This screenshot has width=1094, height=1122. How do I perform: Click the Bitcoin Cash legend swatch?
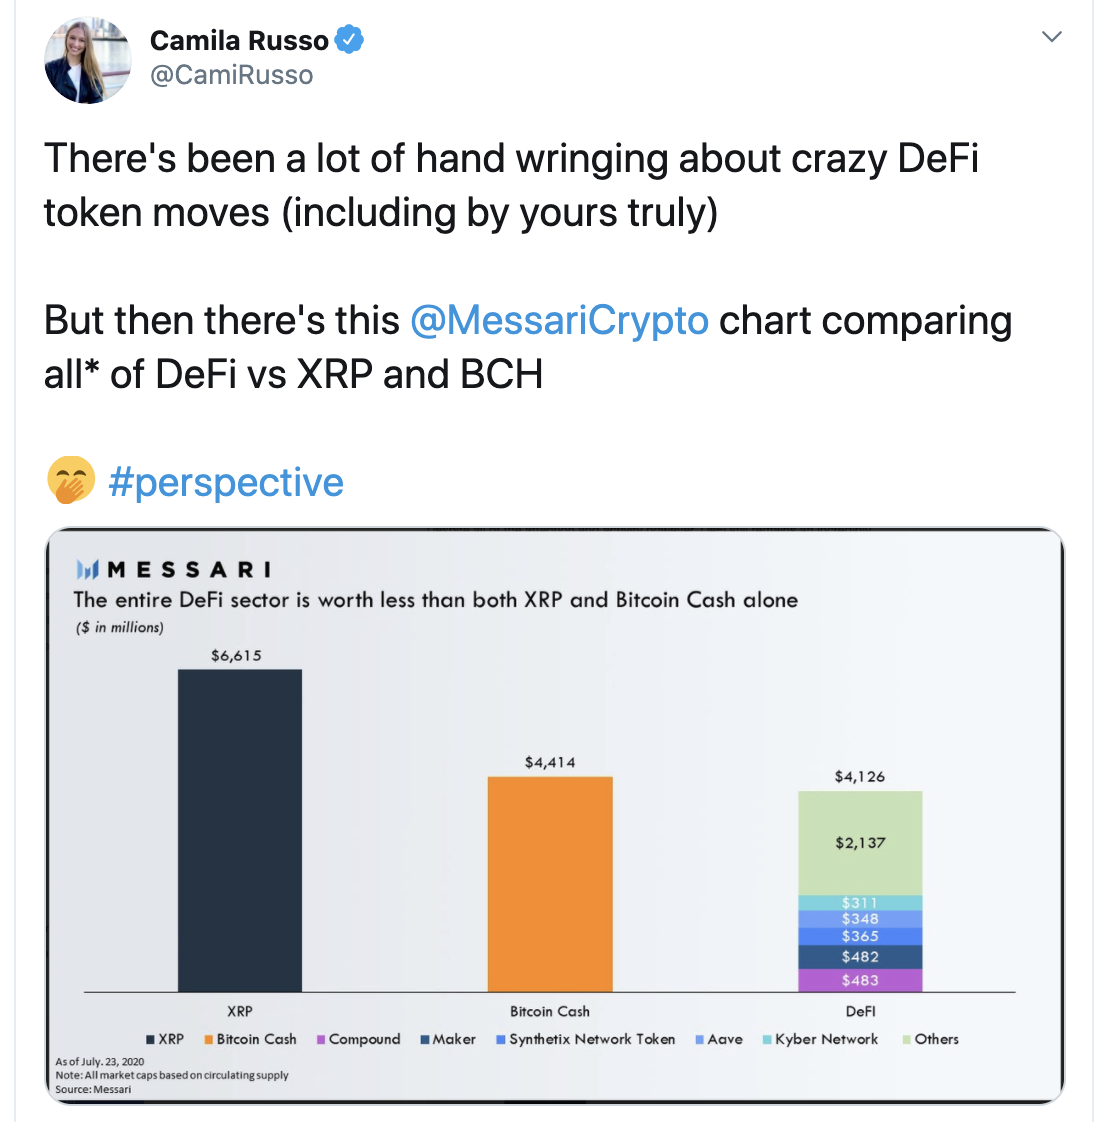pos(209,1040)
